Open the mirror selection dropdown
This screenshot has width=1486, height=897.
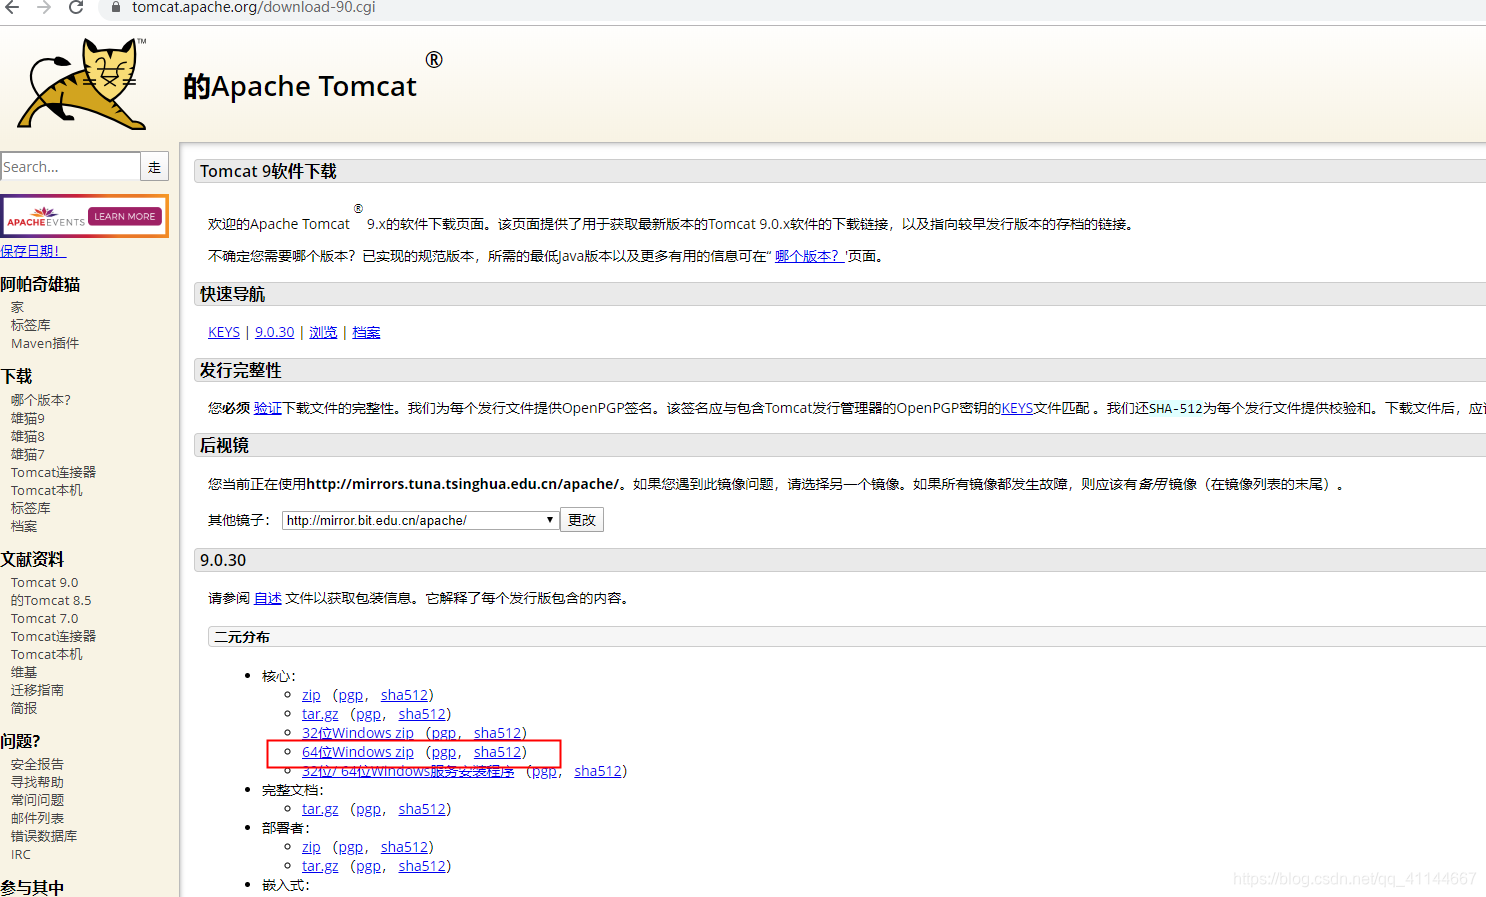[420, 520]
